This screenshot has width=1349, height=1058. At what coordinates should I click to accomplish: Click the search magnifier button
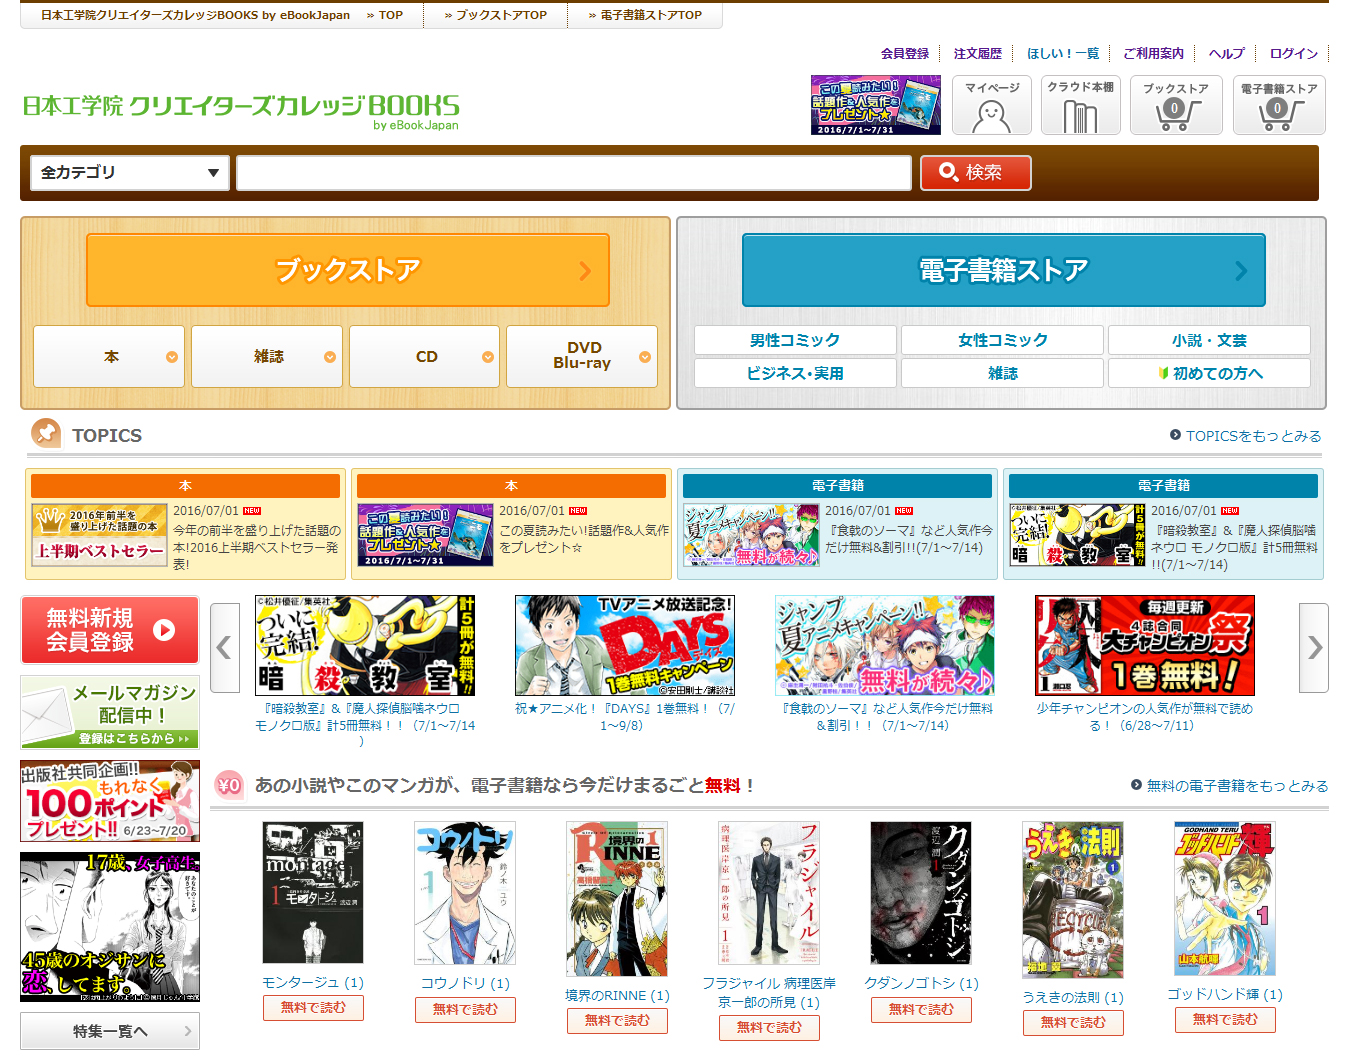click(x=975, y=172)
